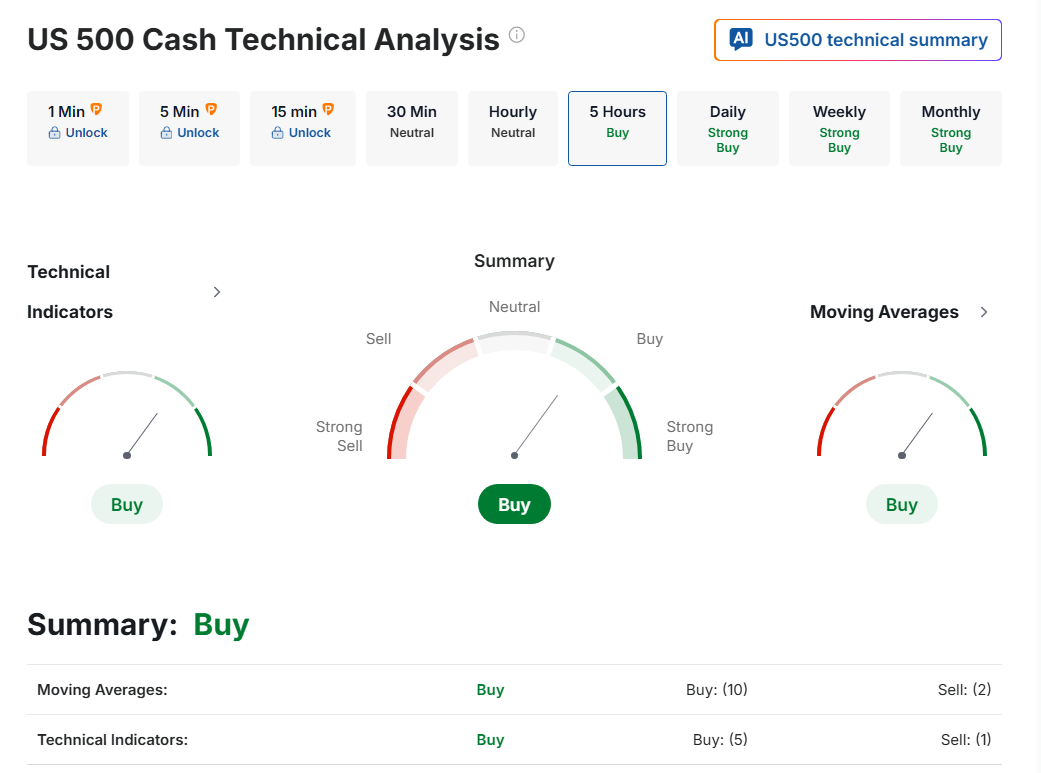
Task: Click the lock icon under 1 Min
Action: (x=55, y=133)
